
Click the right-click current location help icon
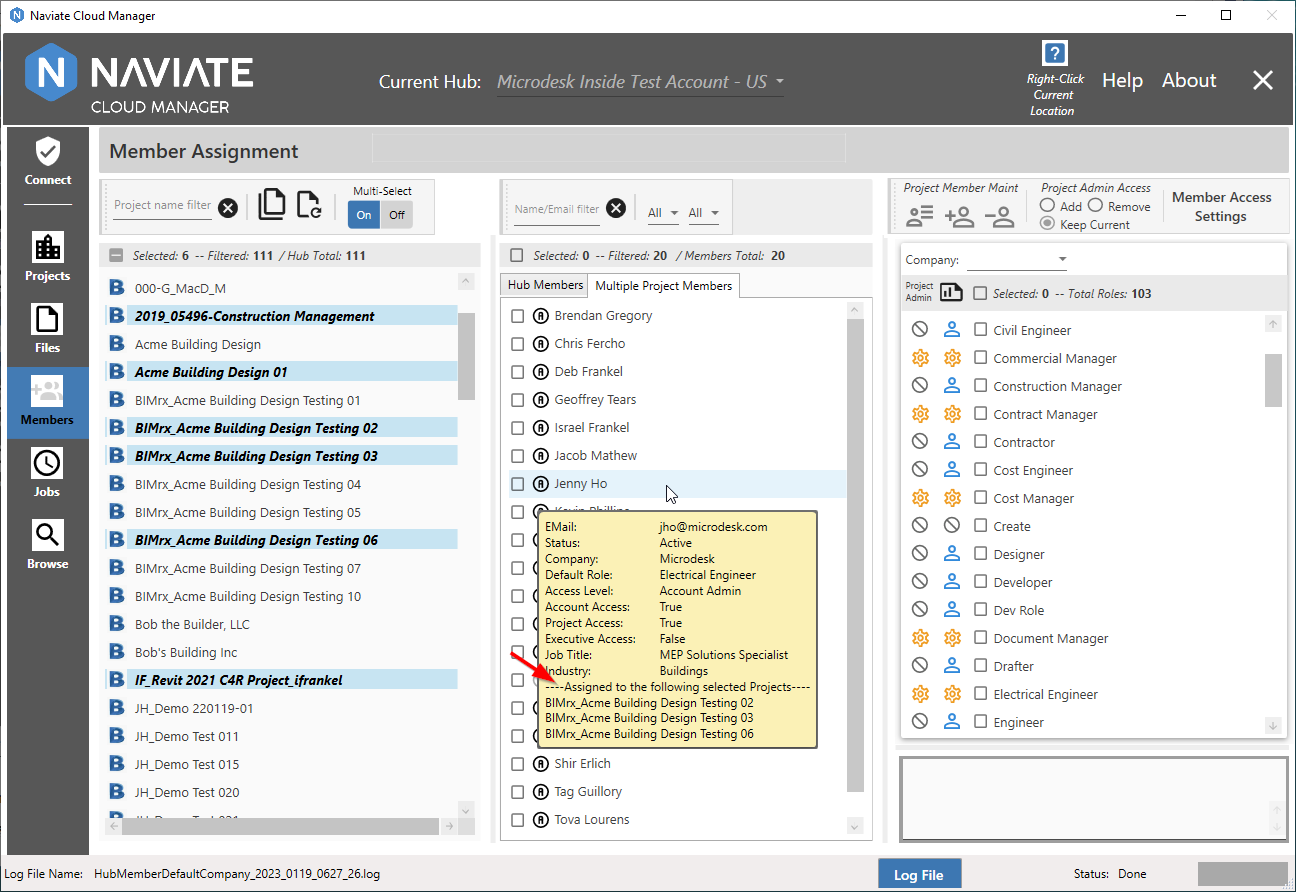(x=1054, y=53)
